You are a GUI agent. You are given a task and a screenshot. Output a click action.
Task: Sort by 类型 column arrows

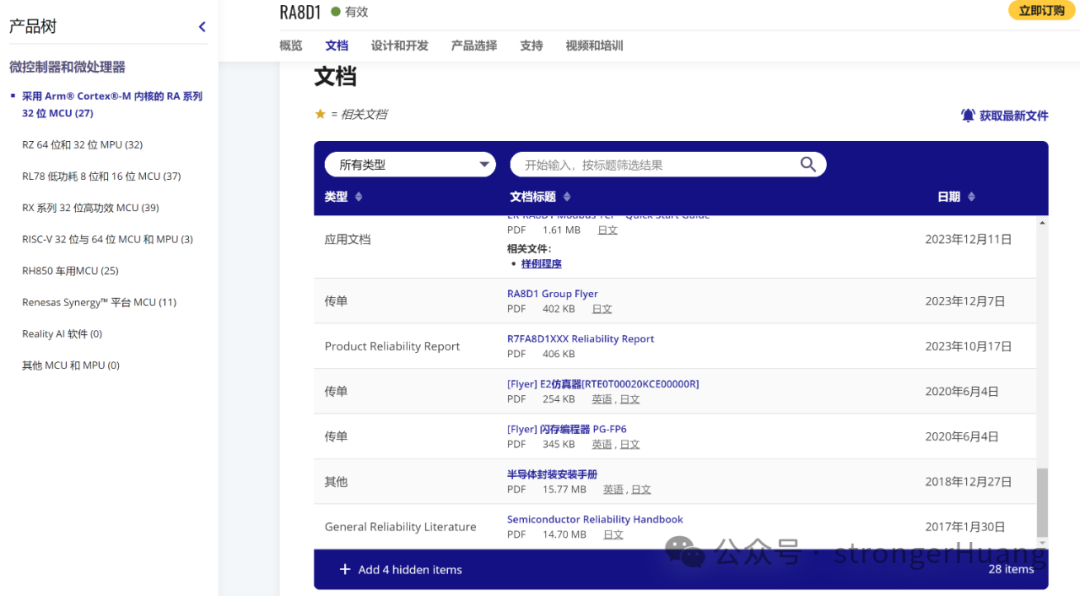click(x=358, y=197)
